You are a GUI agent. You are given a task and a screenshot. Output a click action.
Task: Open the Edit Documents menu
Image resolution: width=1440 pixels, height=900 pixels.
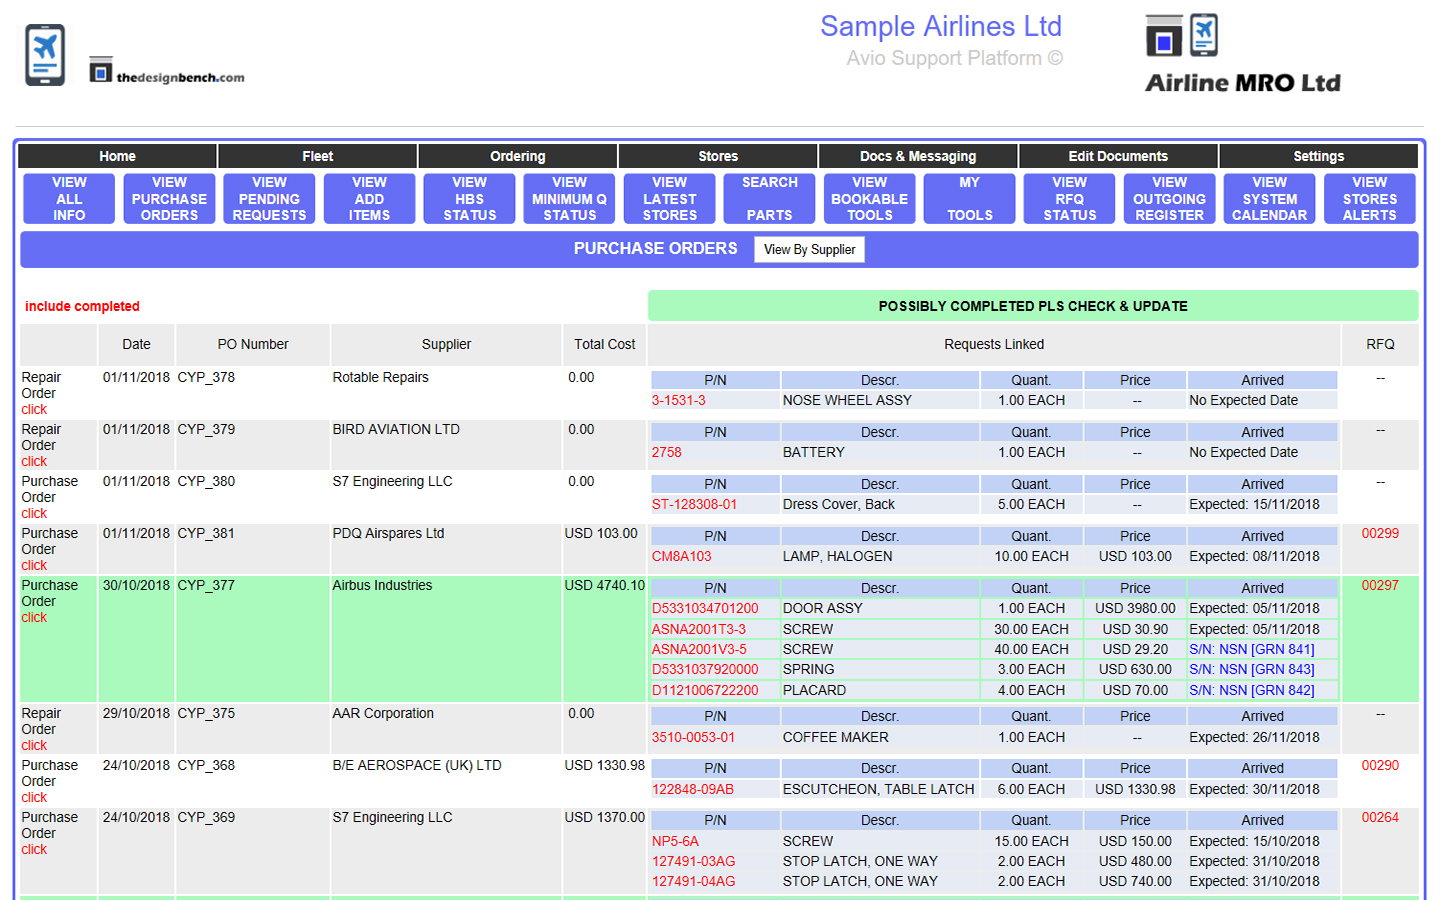pos(1118,156)
